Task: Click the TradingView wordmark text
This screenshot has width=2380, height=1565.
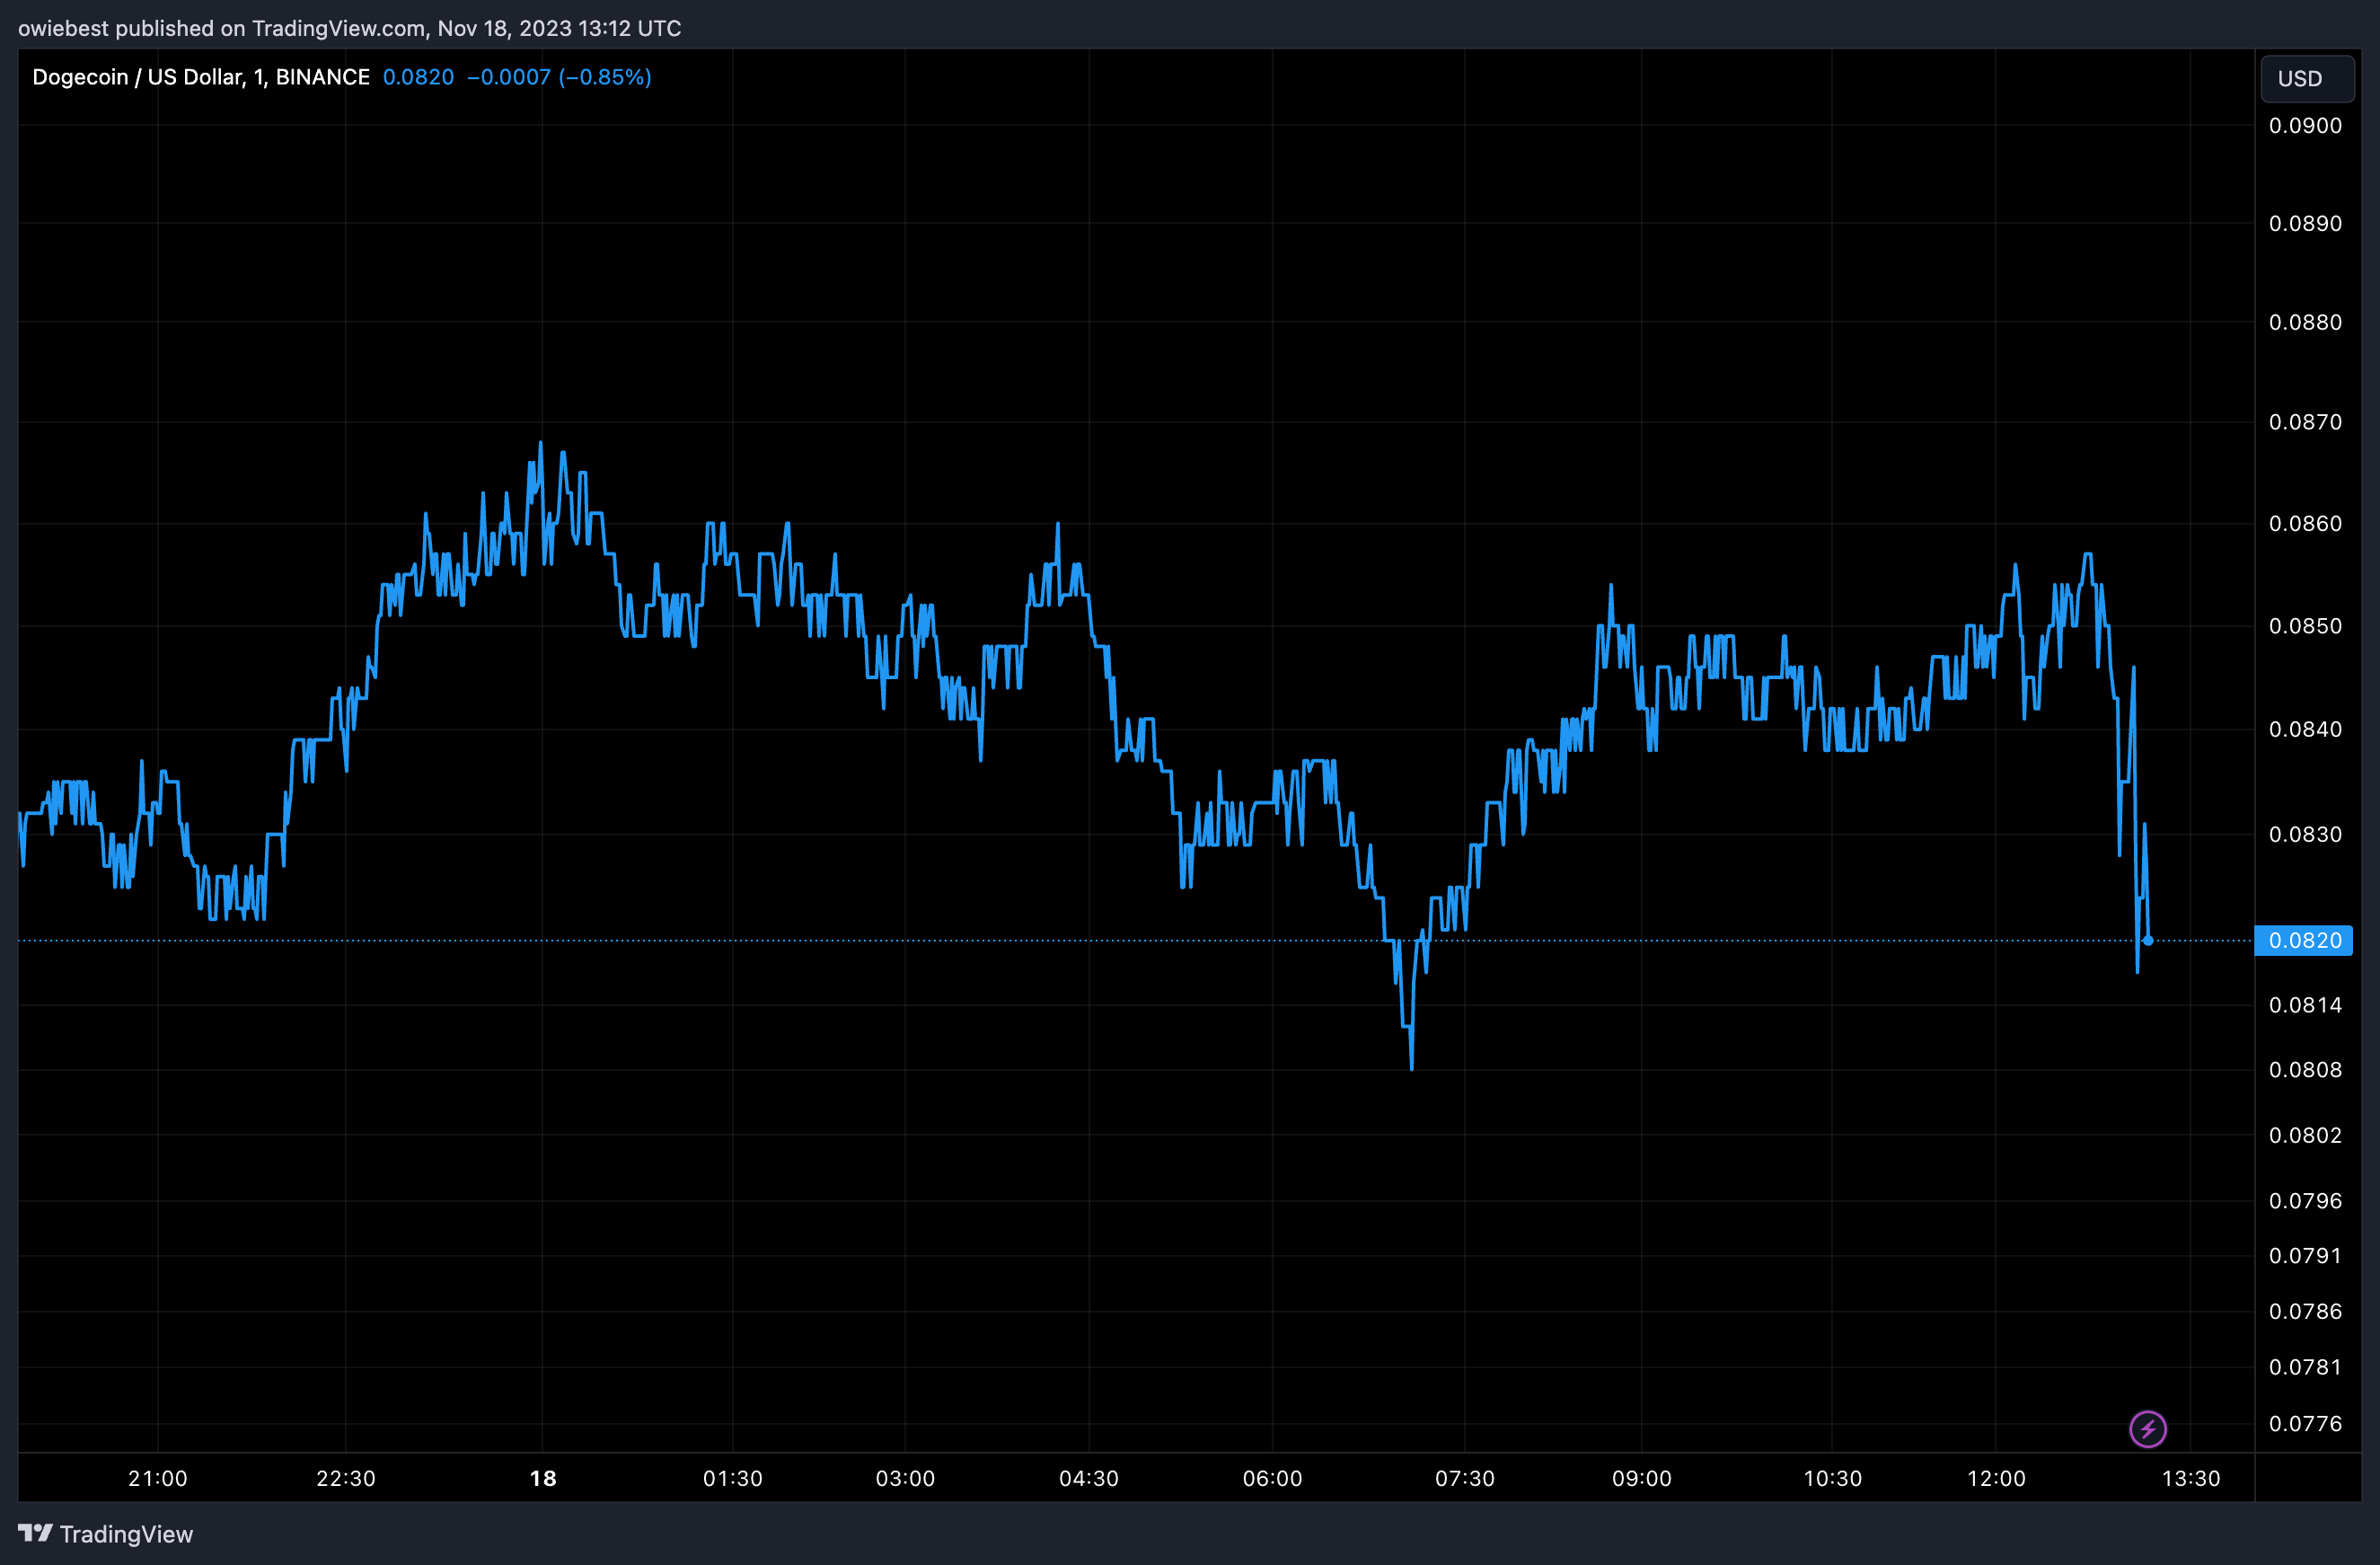Action: coord(126,1534)
